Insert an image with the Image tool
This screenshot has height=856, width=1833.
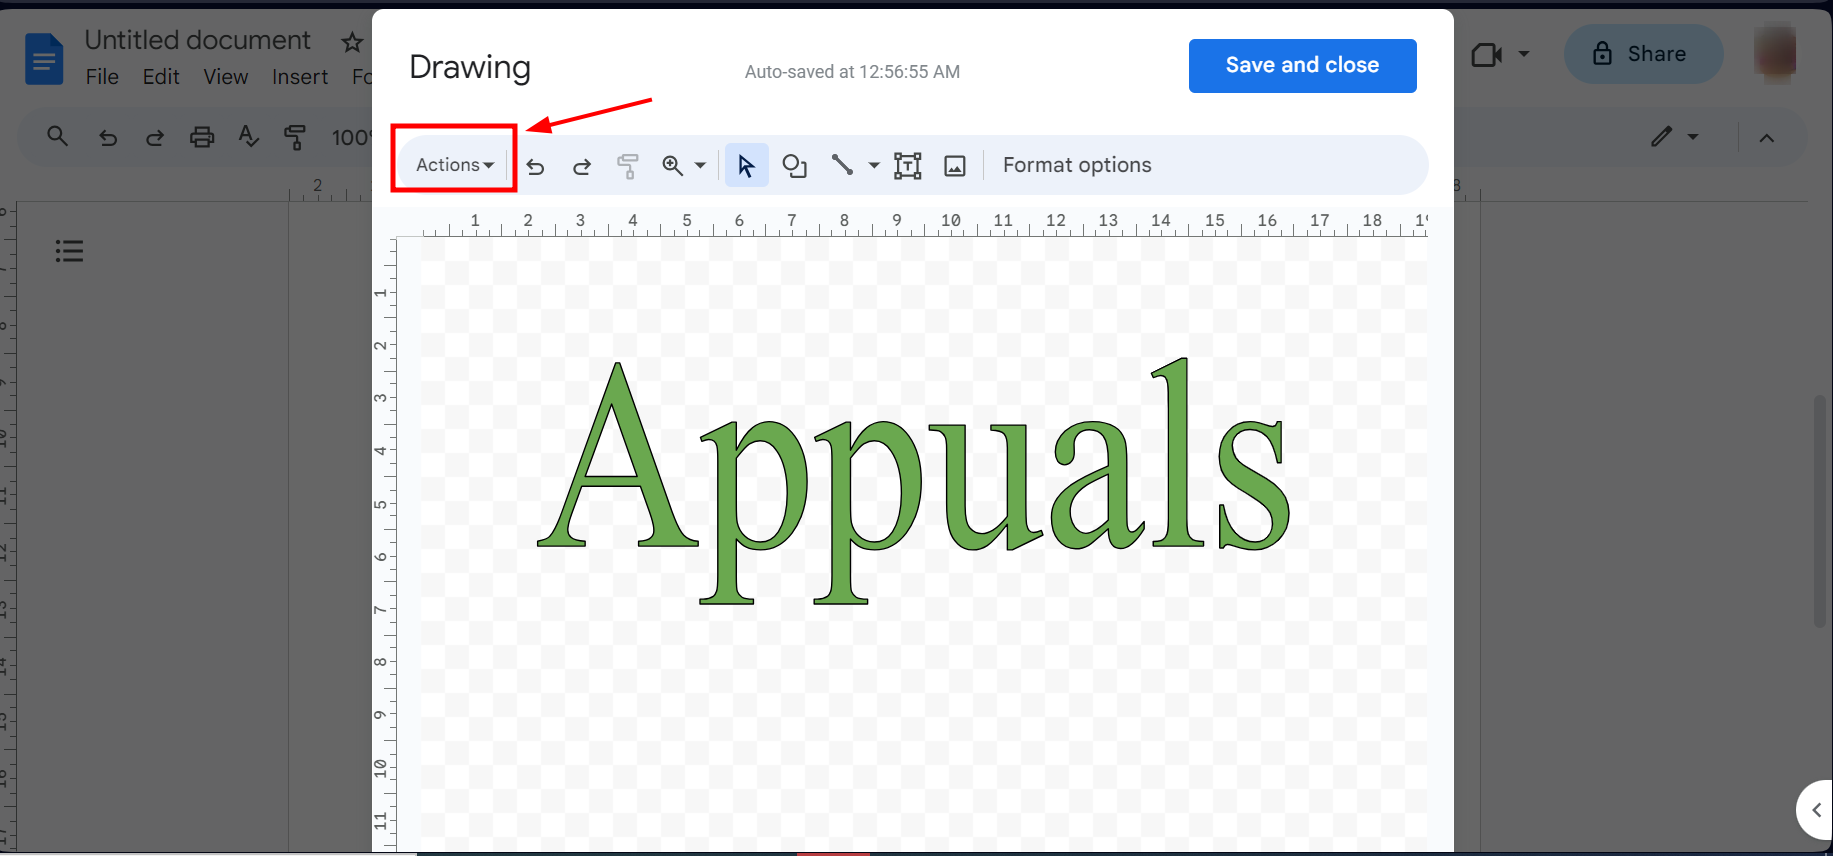[955, 166]
